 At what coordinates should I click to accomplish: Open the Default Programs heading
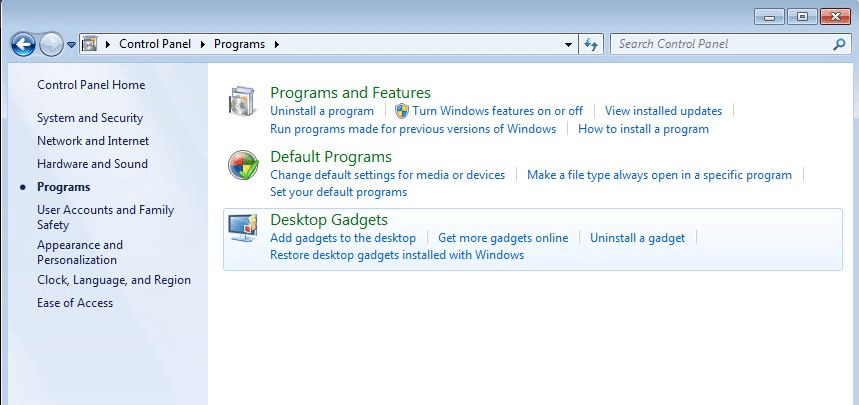(331, 157)
